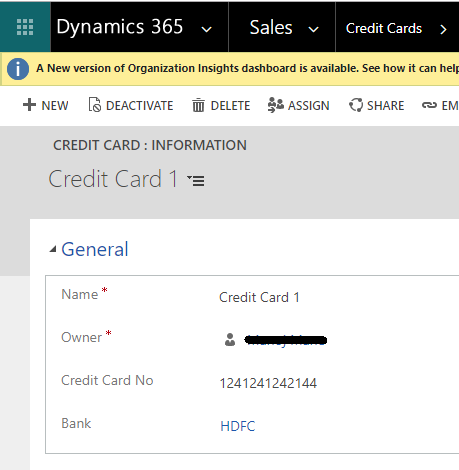This screenshot has height=470, width=459.
Task: Click the Share circular icon
Action: click(356, 105)
